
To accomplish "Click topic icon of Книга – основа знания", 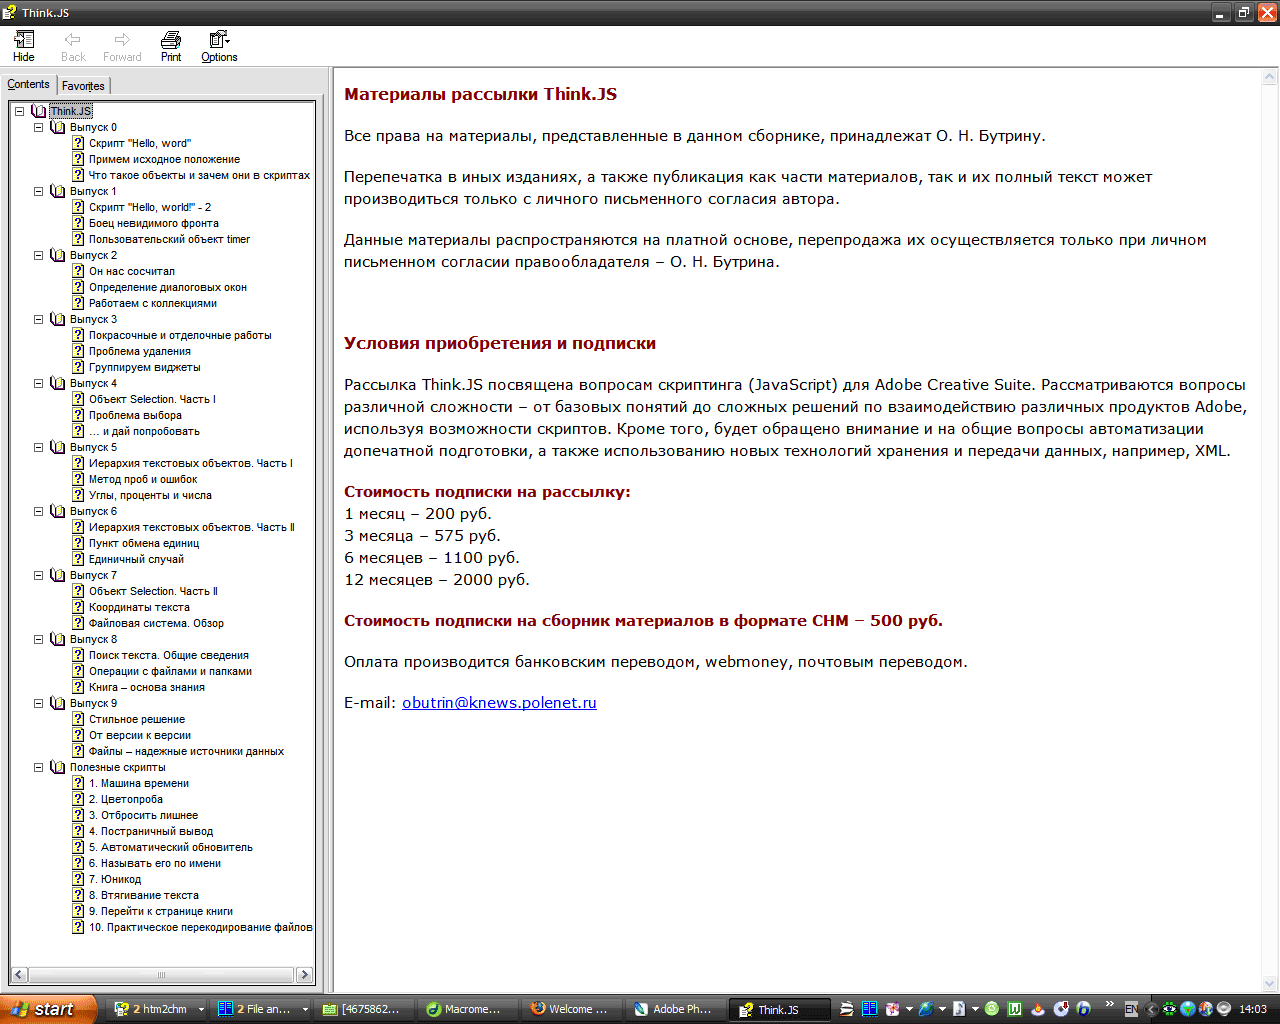I will (x=78, y=687).
